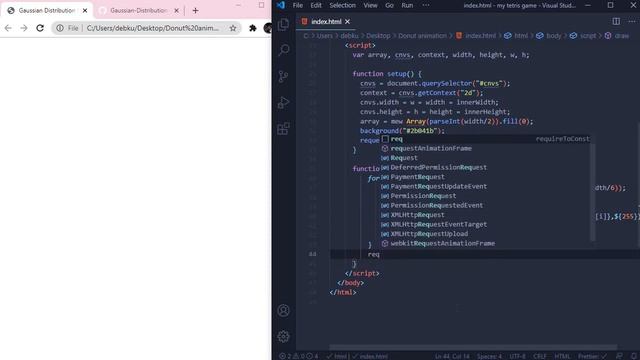The height and width of the screenshot is (360, 640).
Task: Select PaymentRequestUpdateEvent suggestion
Action: [486, 187]
